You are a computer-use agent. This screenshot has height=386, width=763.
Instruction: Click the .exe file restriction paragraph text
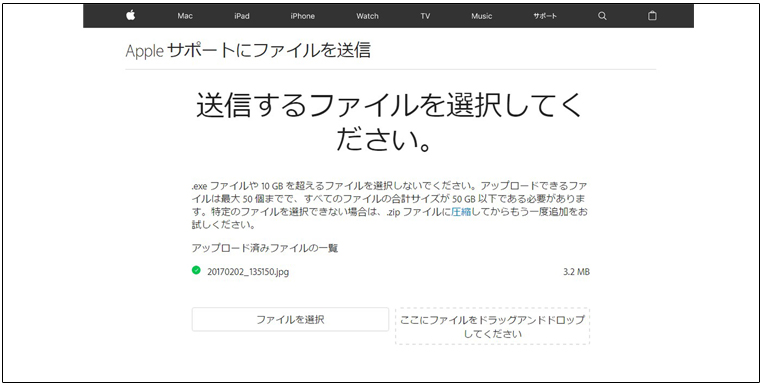[x=389, y=205]
